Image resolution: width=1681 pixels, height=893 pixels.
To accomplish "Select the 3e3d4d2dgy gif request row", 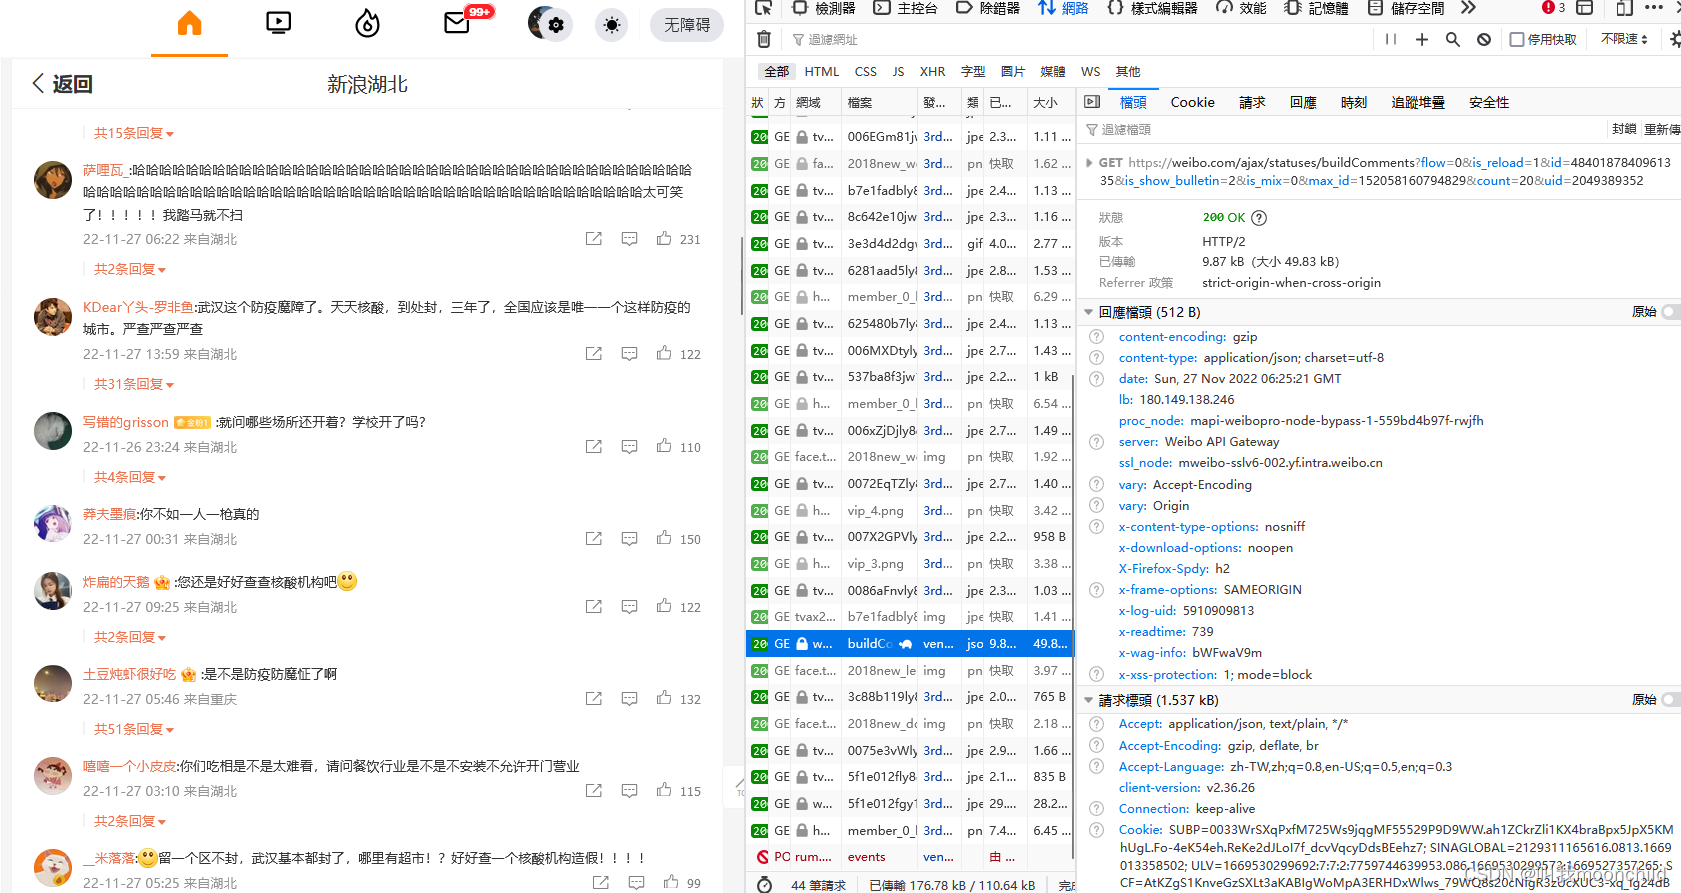I will [x=910, y=243].
